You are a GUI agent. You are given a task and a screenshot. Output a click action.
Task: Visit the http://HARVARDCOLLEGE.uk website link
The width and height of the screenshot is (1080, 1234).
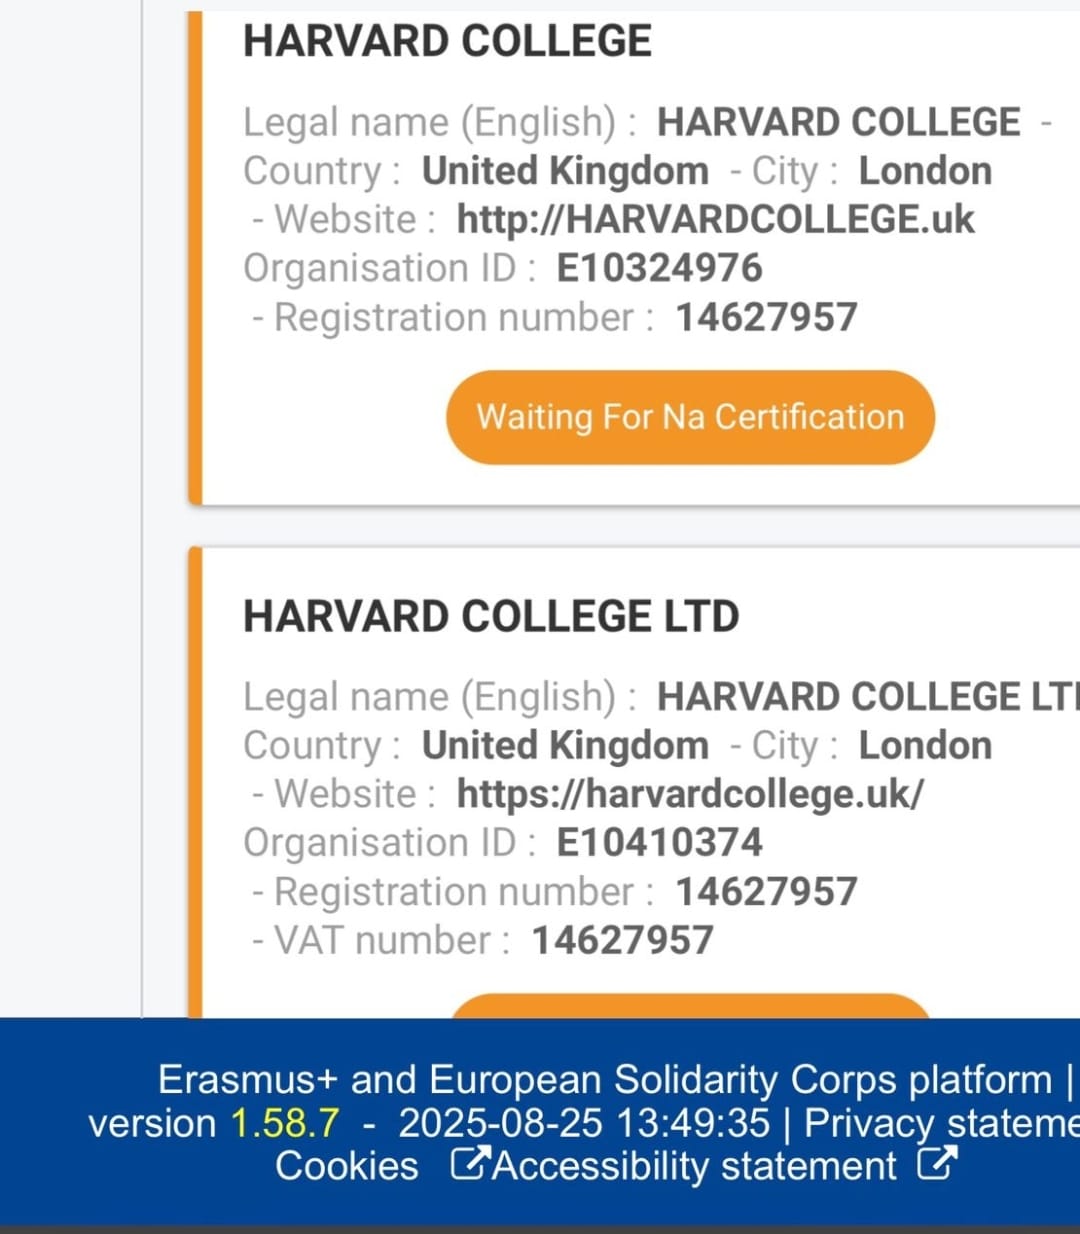pyautogui.click(x=715, y=220)
